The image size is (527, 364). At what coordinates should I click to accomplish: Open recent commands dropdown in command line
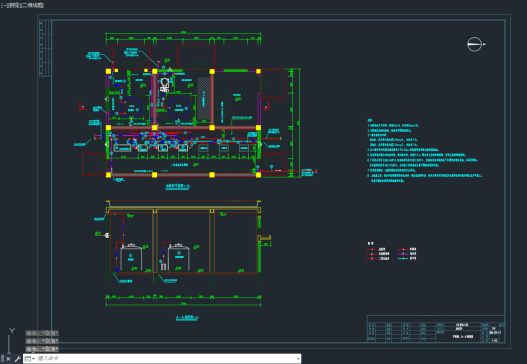pyautogui.click(x=30, y=359)
